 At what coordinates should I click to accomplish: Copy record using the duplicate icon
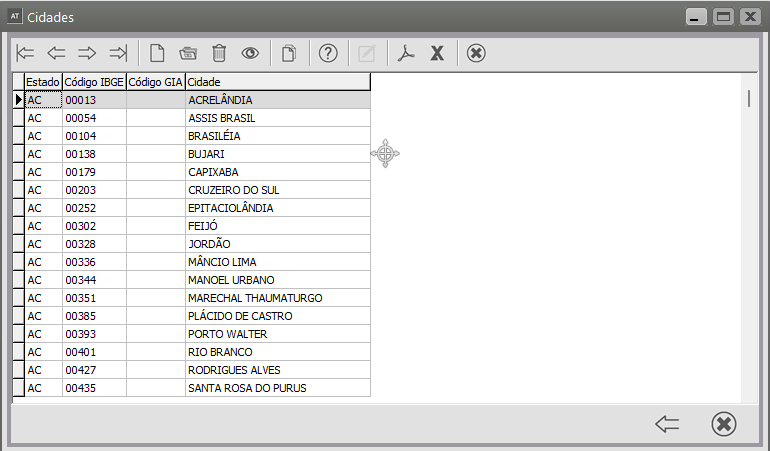click(289, 53)
